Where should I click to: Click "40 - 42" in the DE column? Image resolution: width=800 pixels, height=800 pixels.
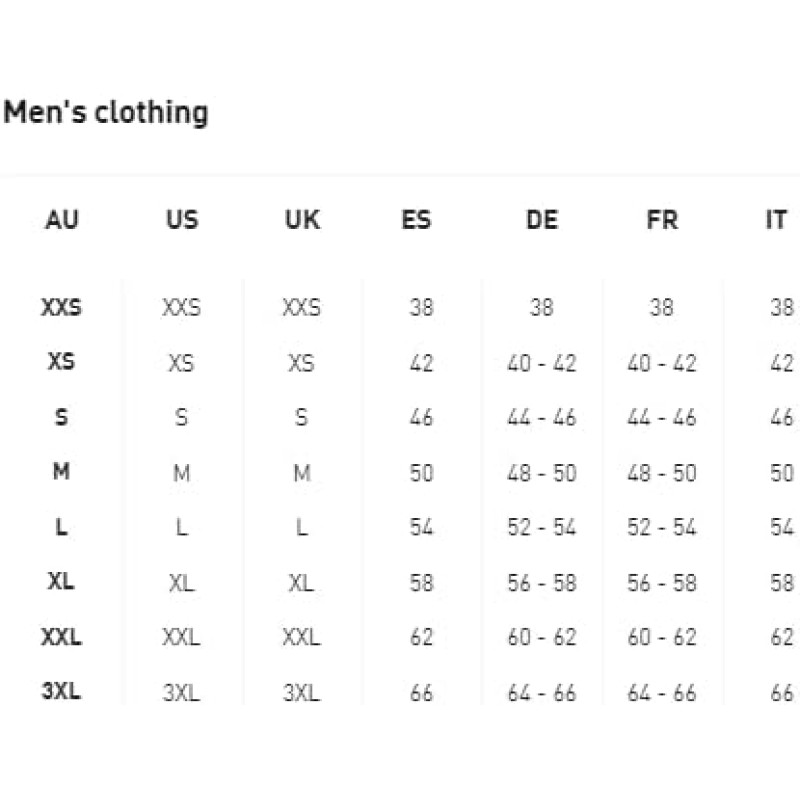tap(541, 363)
